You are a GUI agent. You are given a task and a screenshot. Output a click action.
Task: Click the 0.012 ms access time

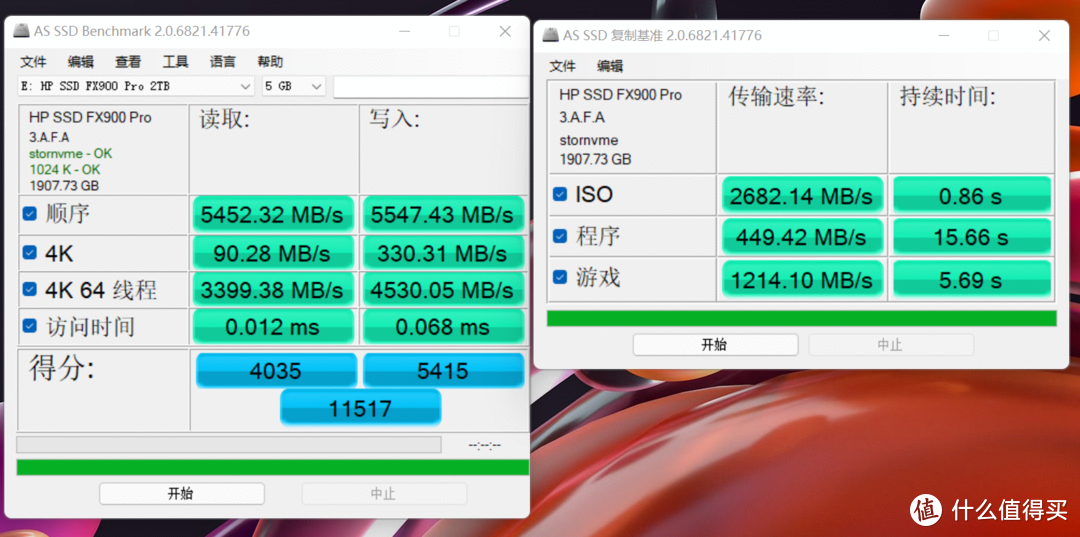273,326
